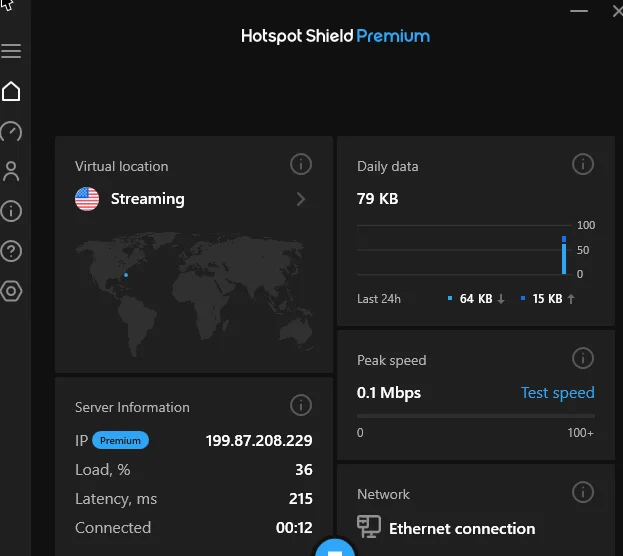Show info for Server Information card
This screenshot has height=556, width=623.
tap(301, 405)
